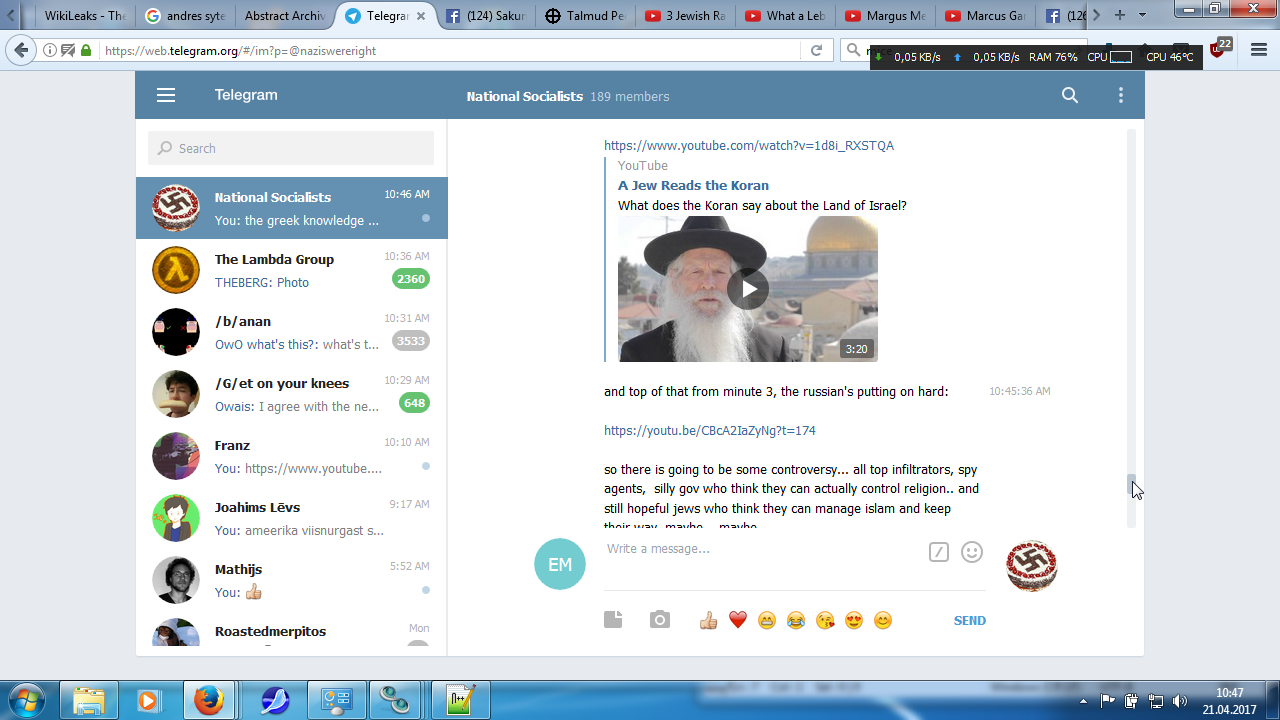Click the browser URL address bar
This screenshot has height=720, width=1280.
[450, 50]
